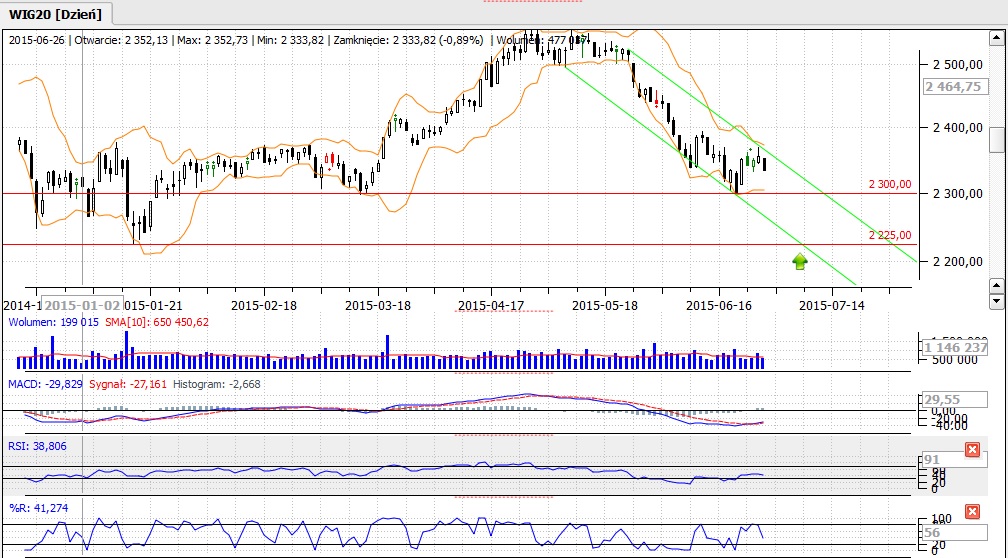The height and width of the screenshot is (558, 1008).
Task: Click the 2 225,00 red level label
Action: click(889, 235)
